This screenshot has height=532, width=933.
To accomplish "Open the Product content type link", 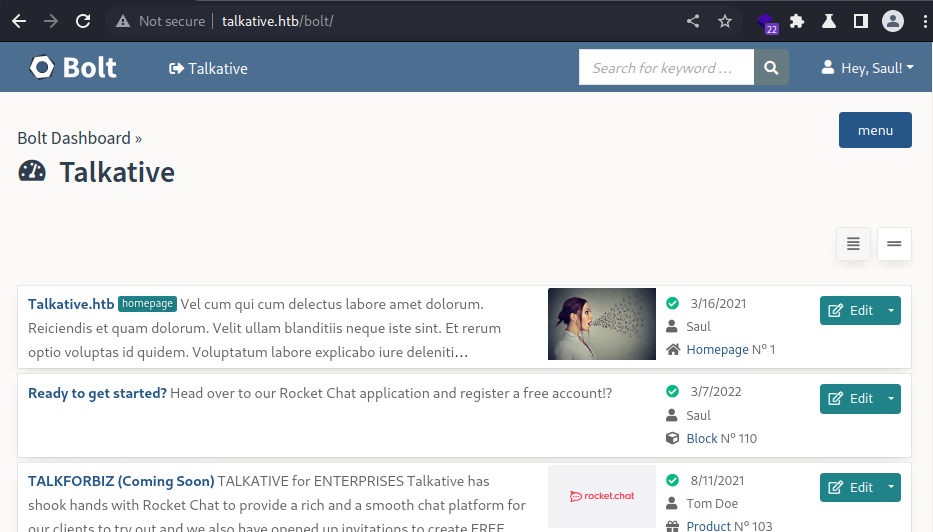I will (x=709, y=526).
